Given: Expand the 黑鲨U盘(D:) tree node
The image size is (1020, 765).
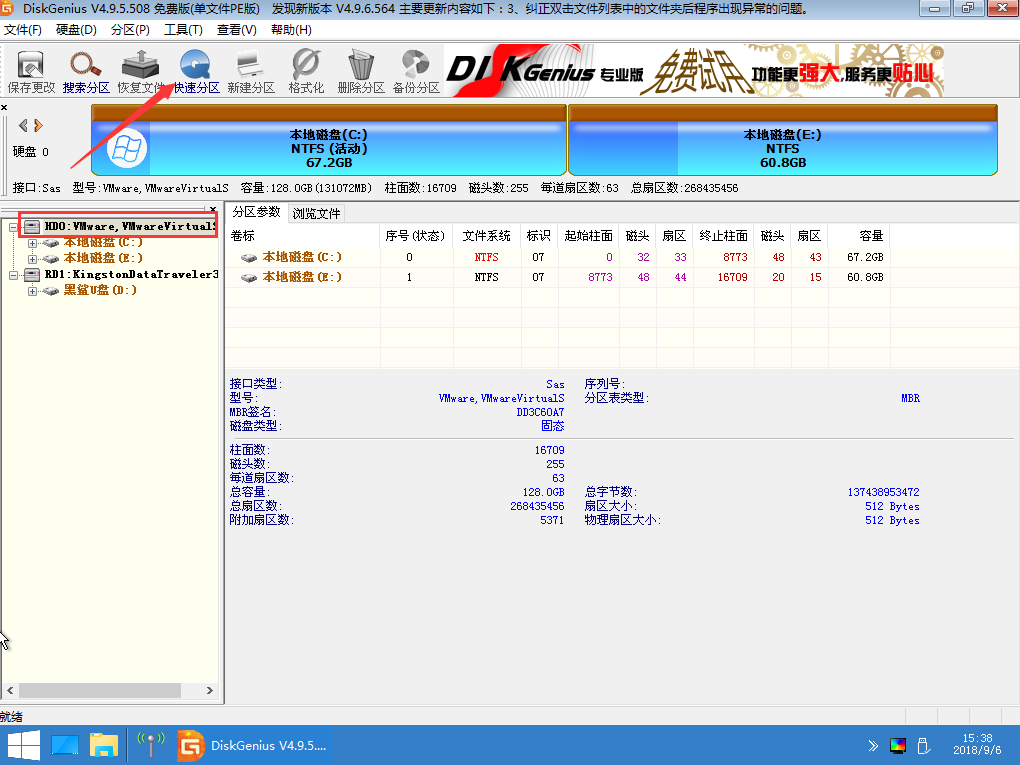Looking at the screenshot, I should click(32, 290).
